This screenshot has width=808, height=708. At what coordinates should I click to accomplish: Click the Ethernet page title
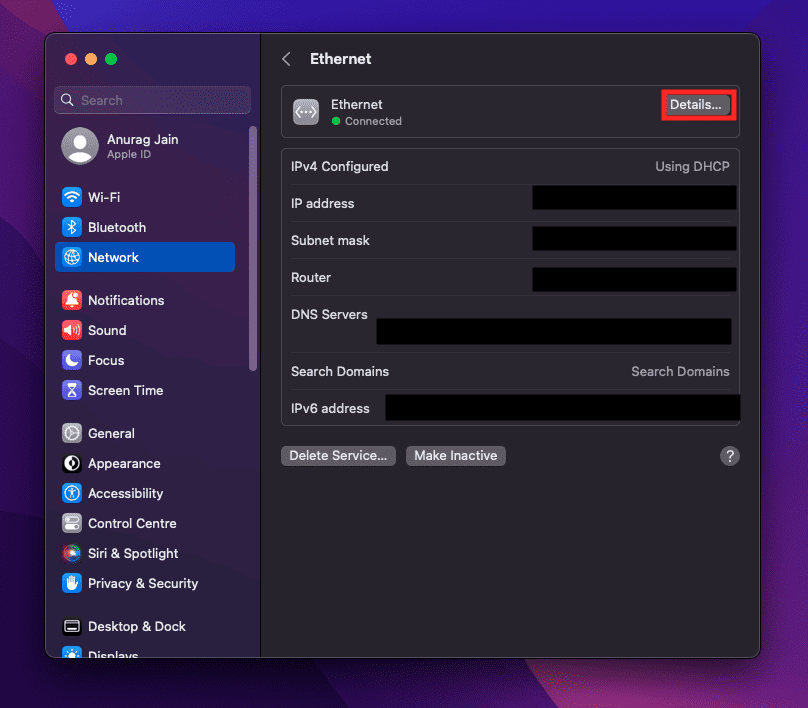tap(340, 59)
